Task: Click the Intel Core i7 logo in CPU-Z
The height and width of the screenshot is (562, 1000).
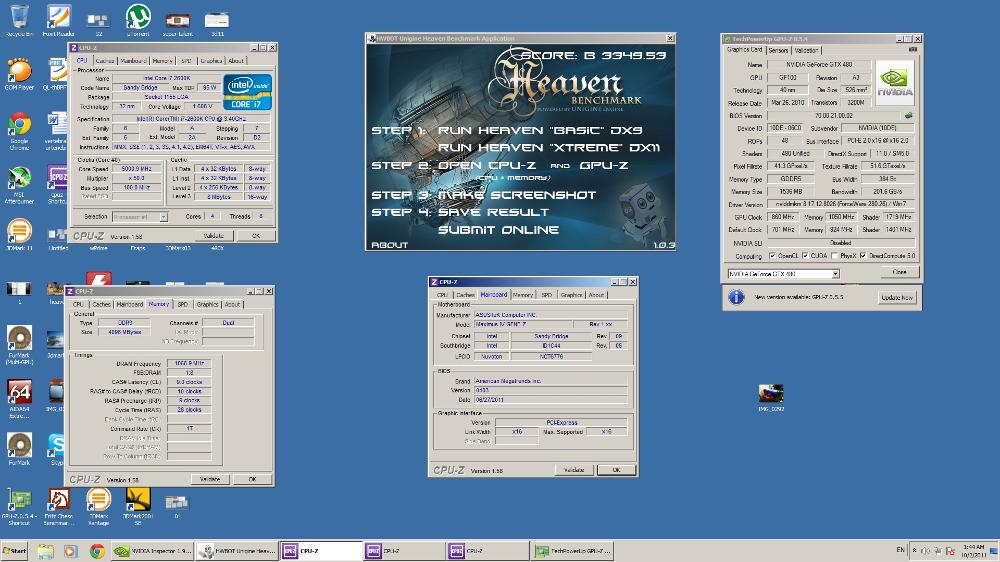Action: click(x=247, y=92)
